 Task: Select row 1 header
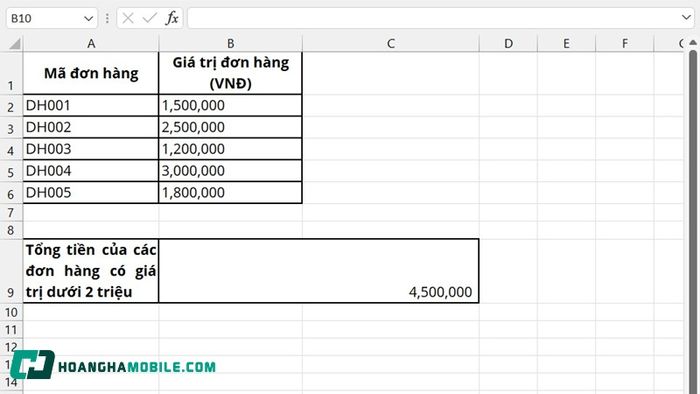pyautogui.click(x=11, y=73)
